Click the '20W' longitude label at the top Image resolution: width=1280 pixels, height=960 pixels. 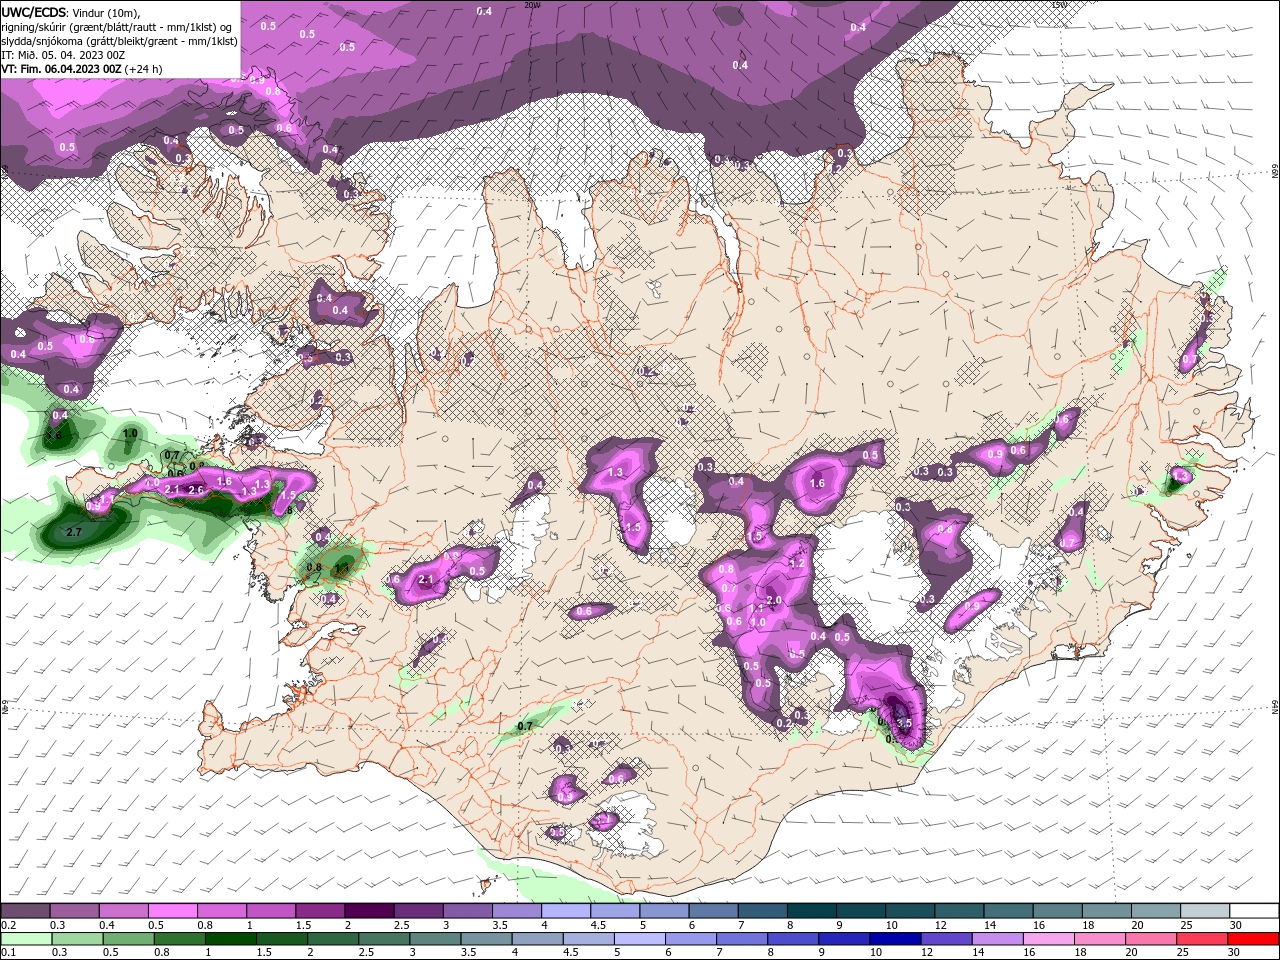pos(532,5)
